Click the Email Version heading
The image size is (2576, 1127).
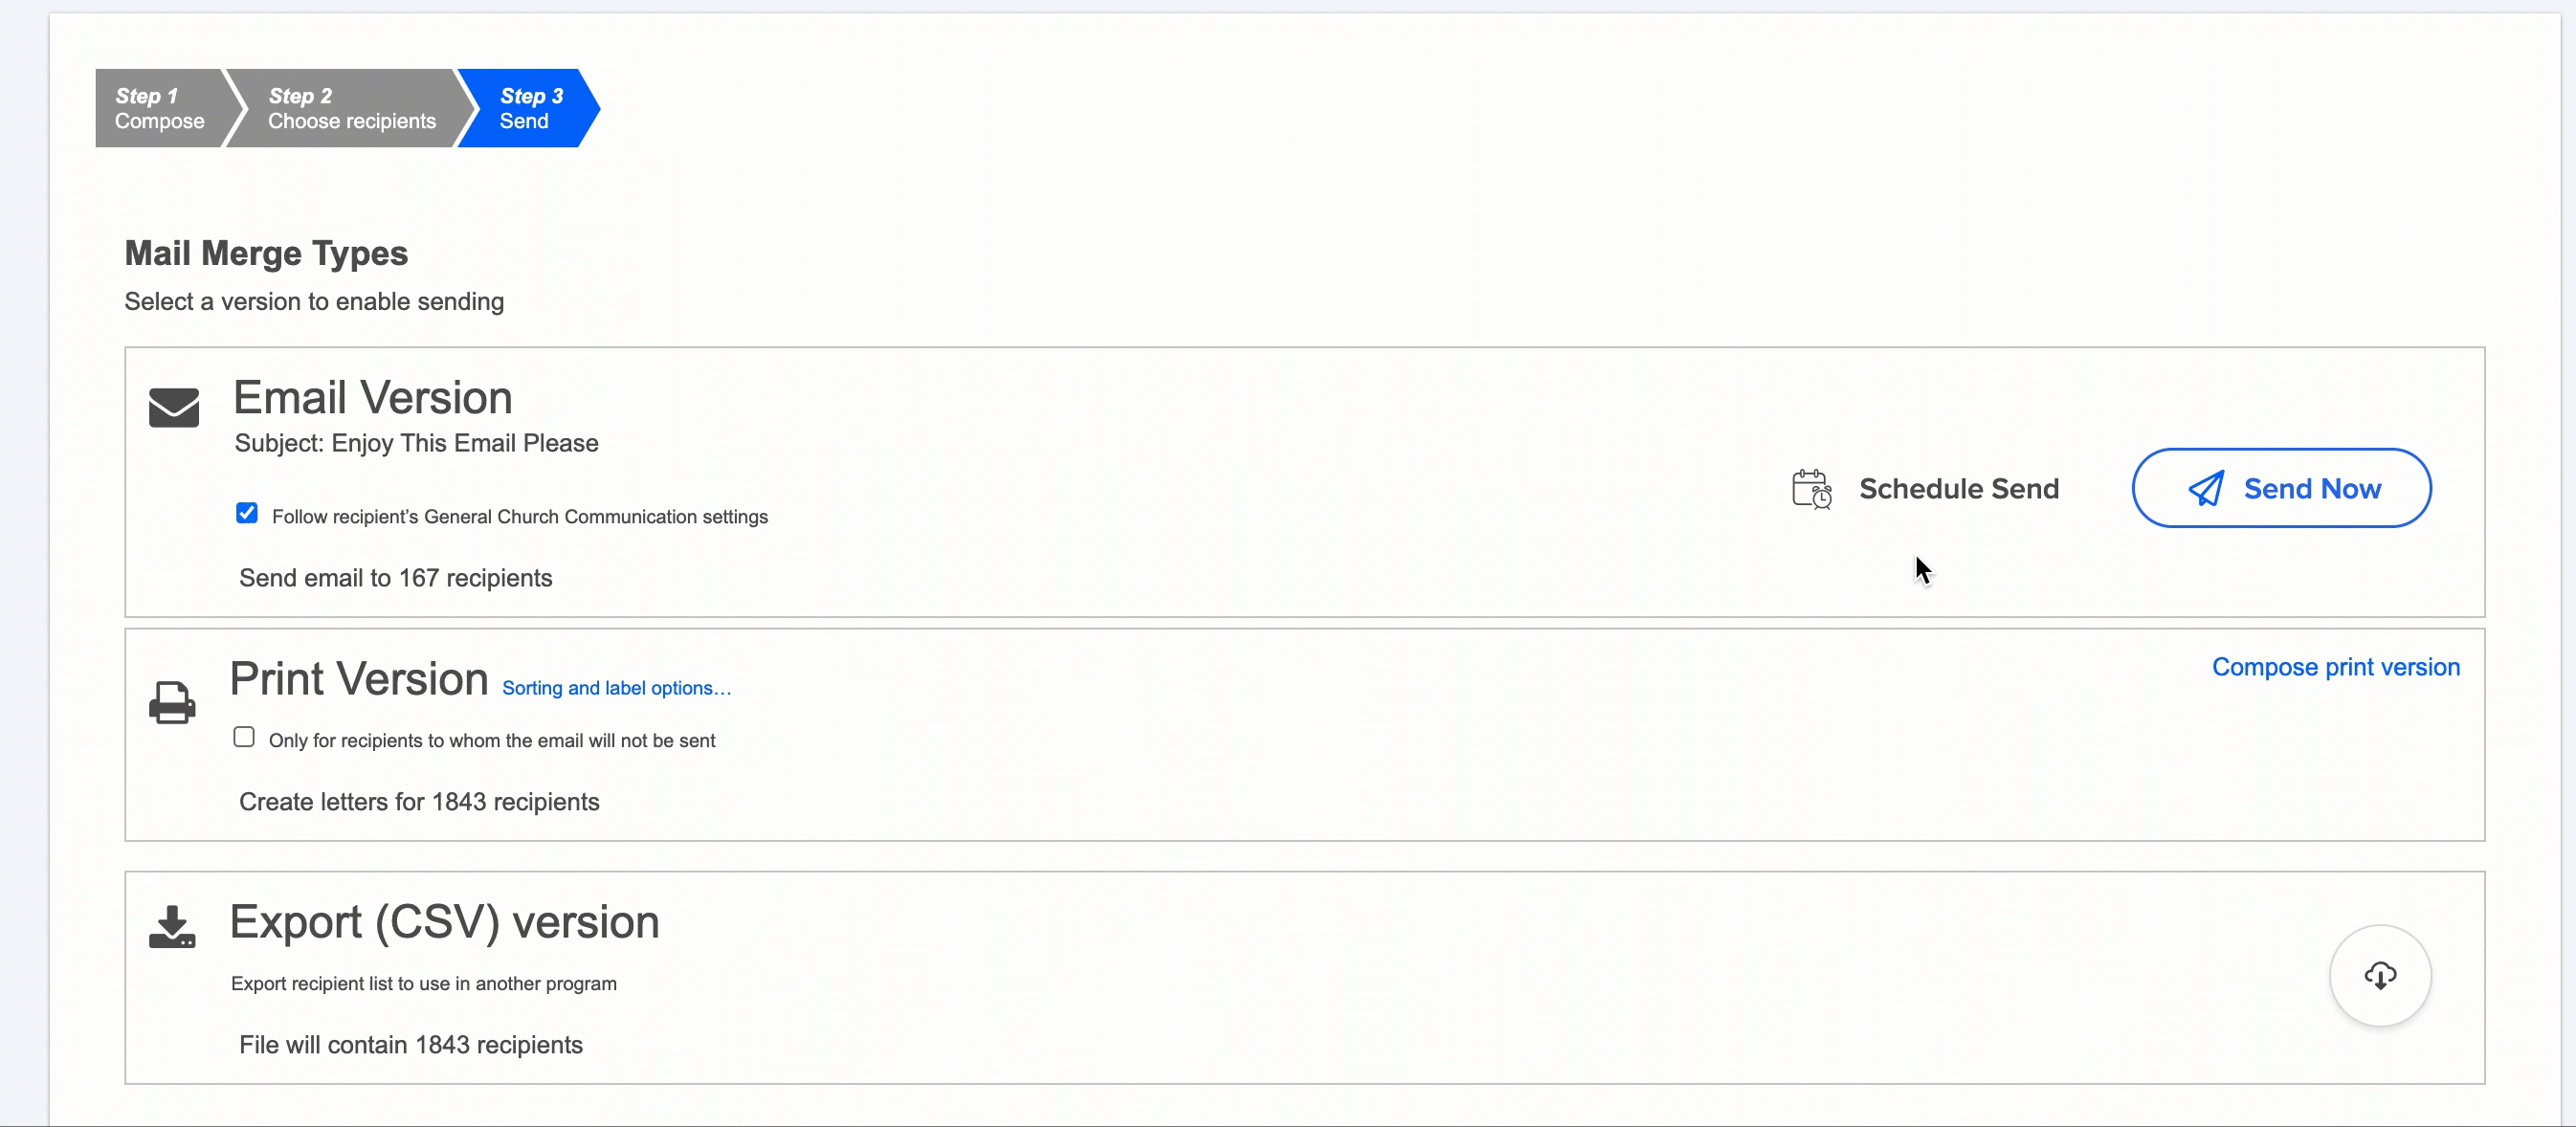(371, 396)
